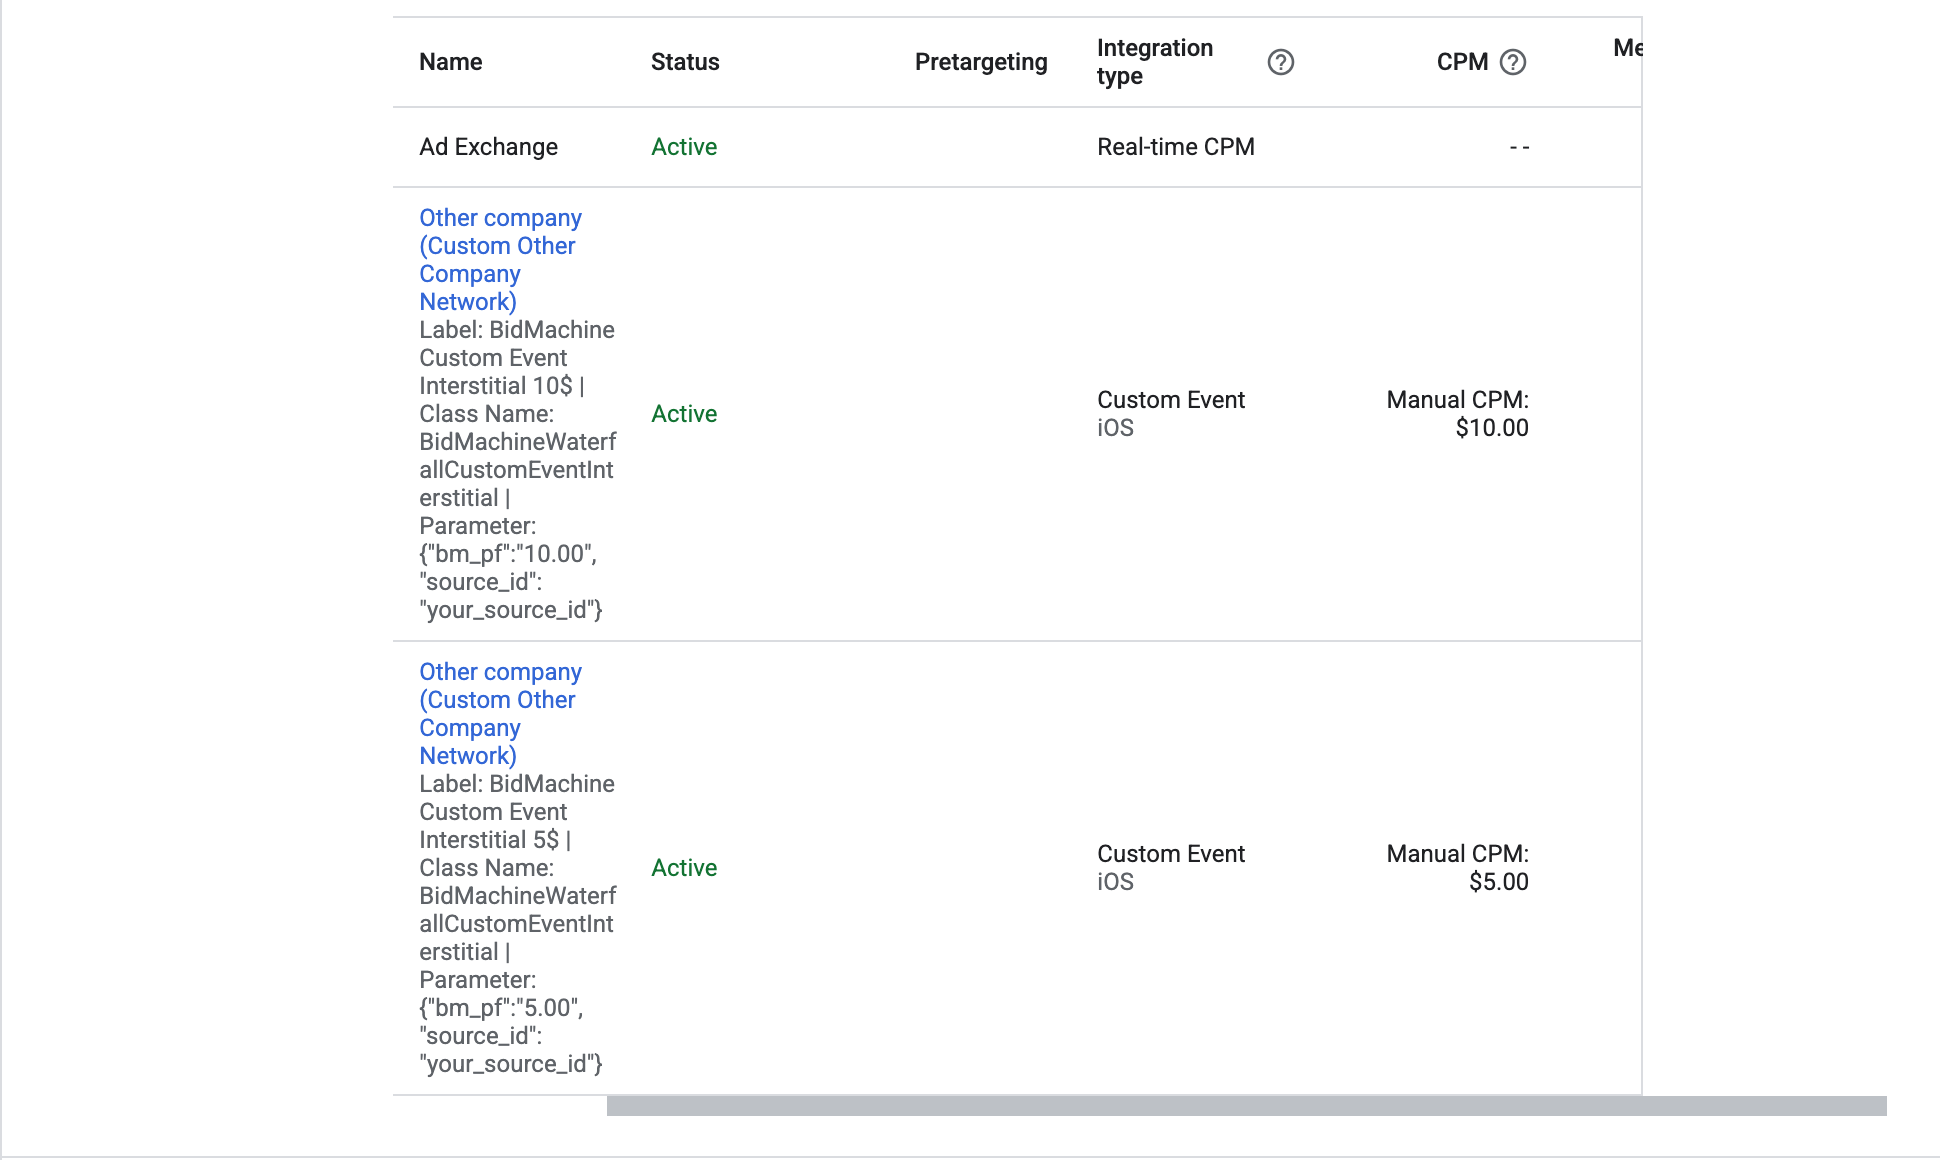The width and height of the screenshot is (1940, 1160).
Task: Click the partially visible Me column header
Action: (1626, 48)
